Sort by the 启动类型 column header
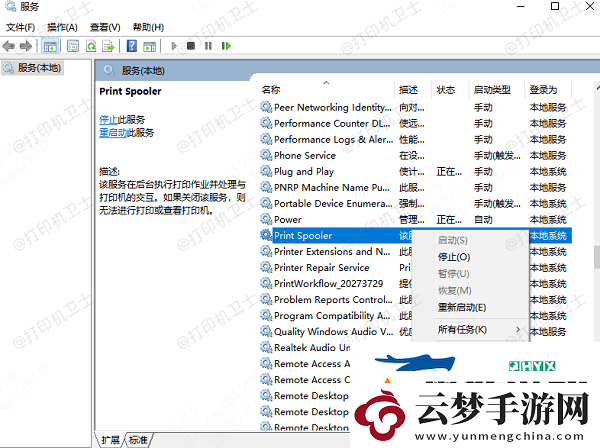Screen dimensions: 600x448 pos(492,90)
